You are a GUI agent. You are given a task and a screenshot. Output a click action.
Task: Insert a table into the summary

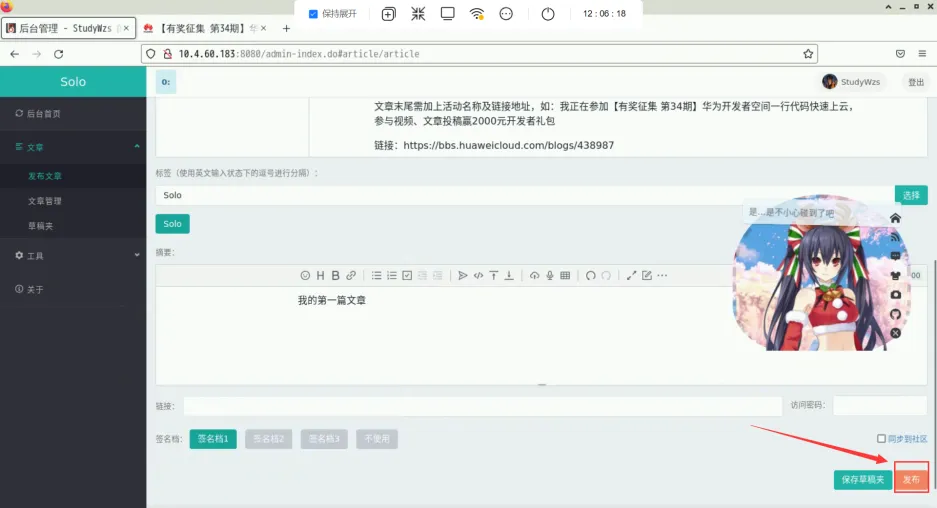tap(565, 276)
